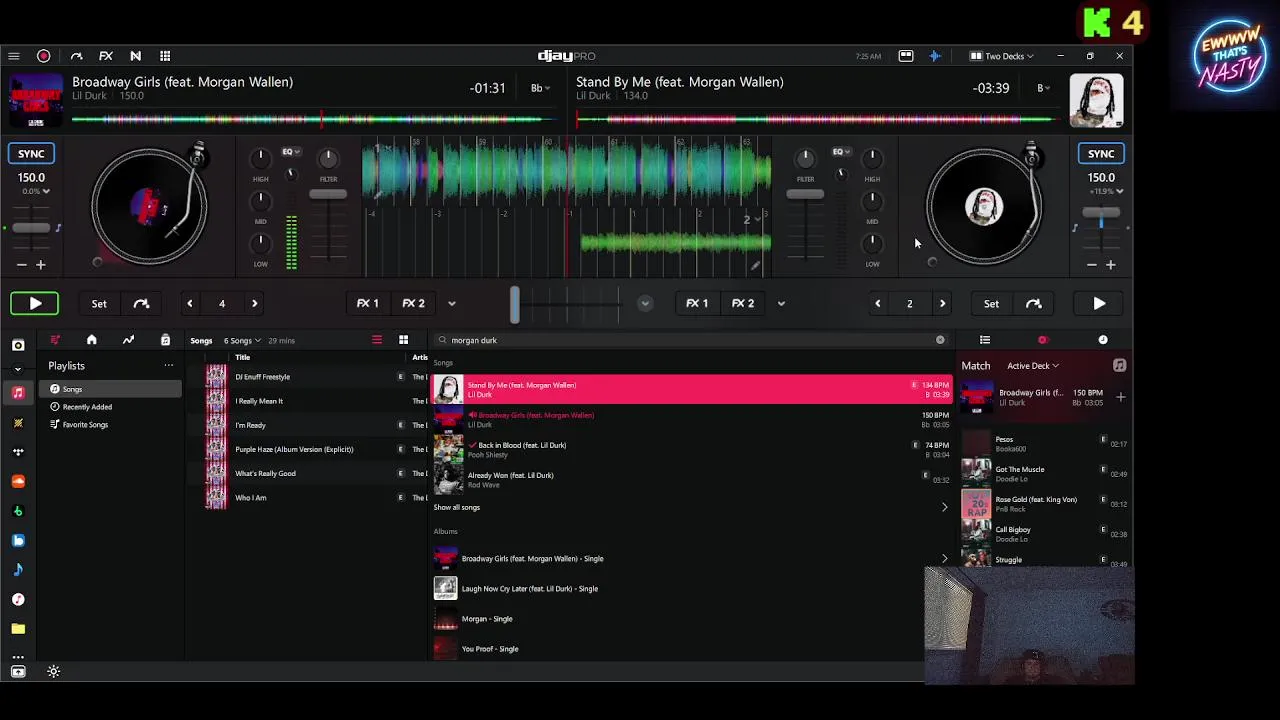Viewport: 1280px width, 720px height.
Task: Open the sampler grid icon in top toolbar
Action: [x=165, y=56]
